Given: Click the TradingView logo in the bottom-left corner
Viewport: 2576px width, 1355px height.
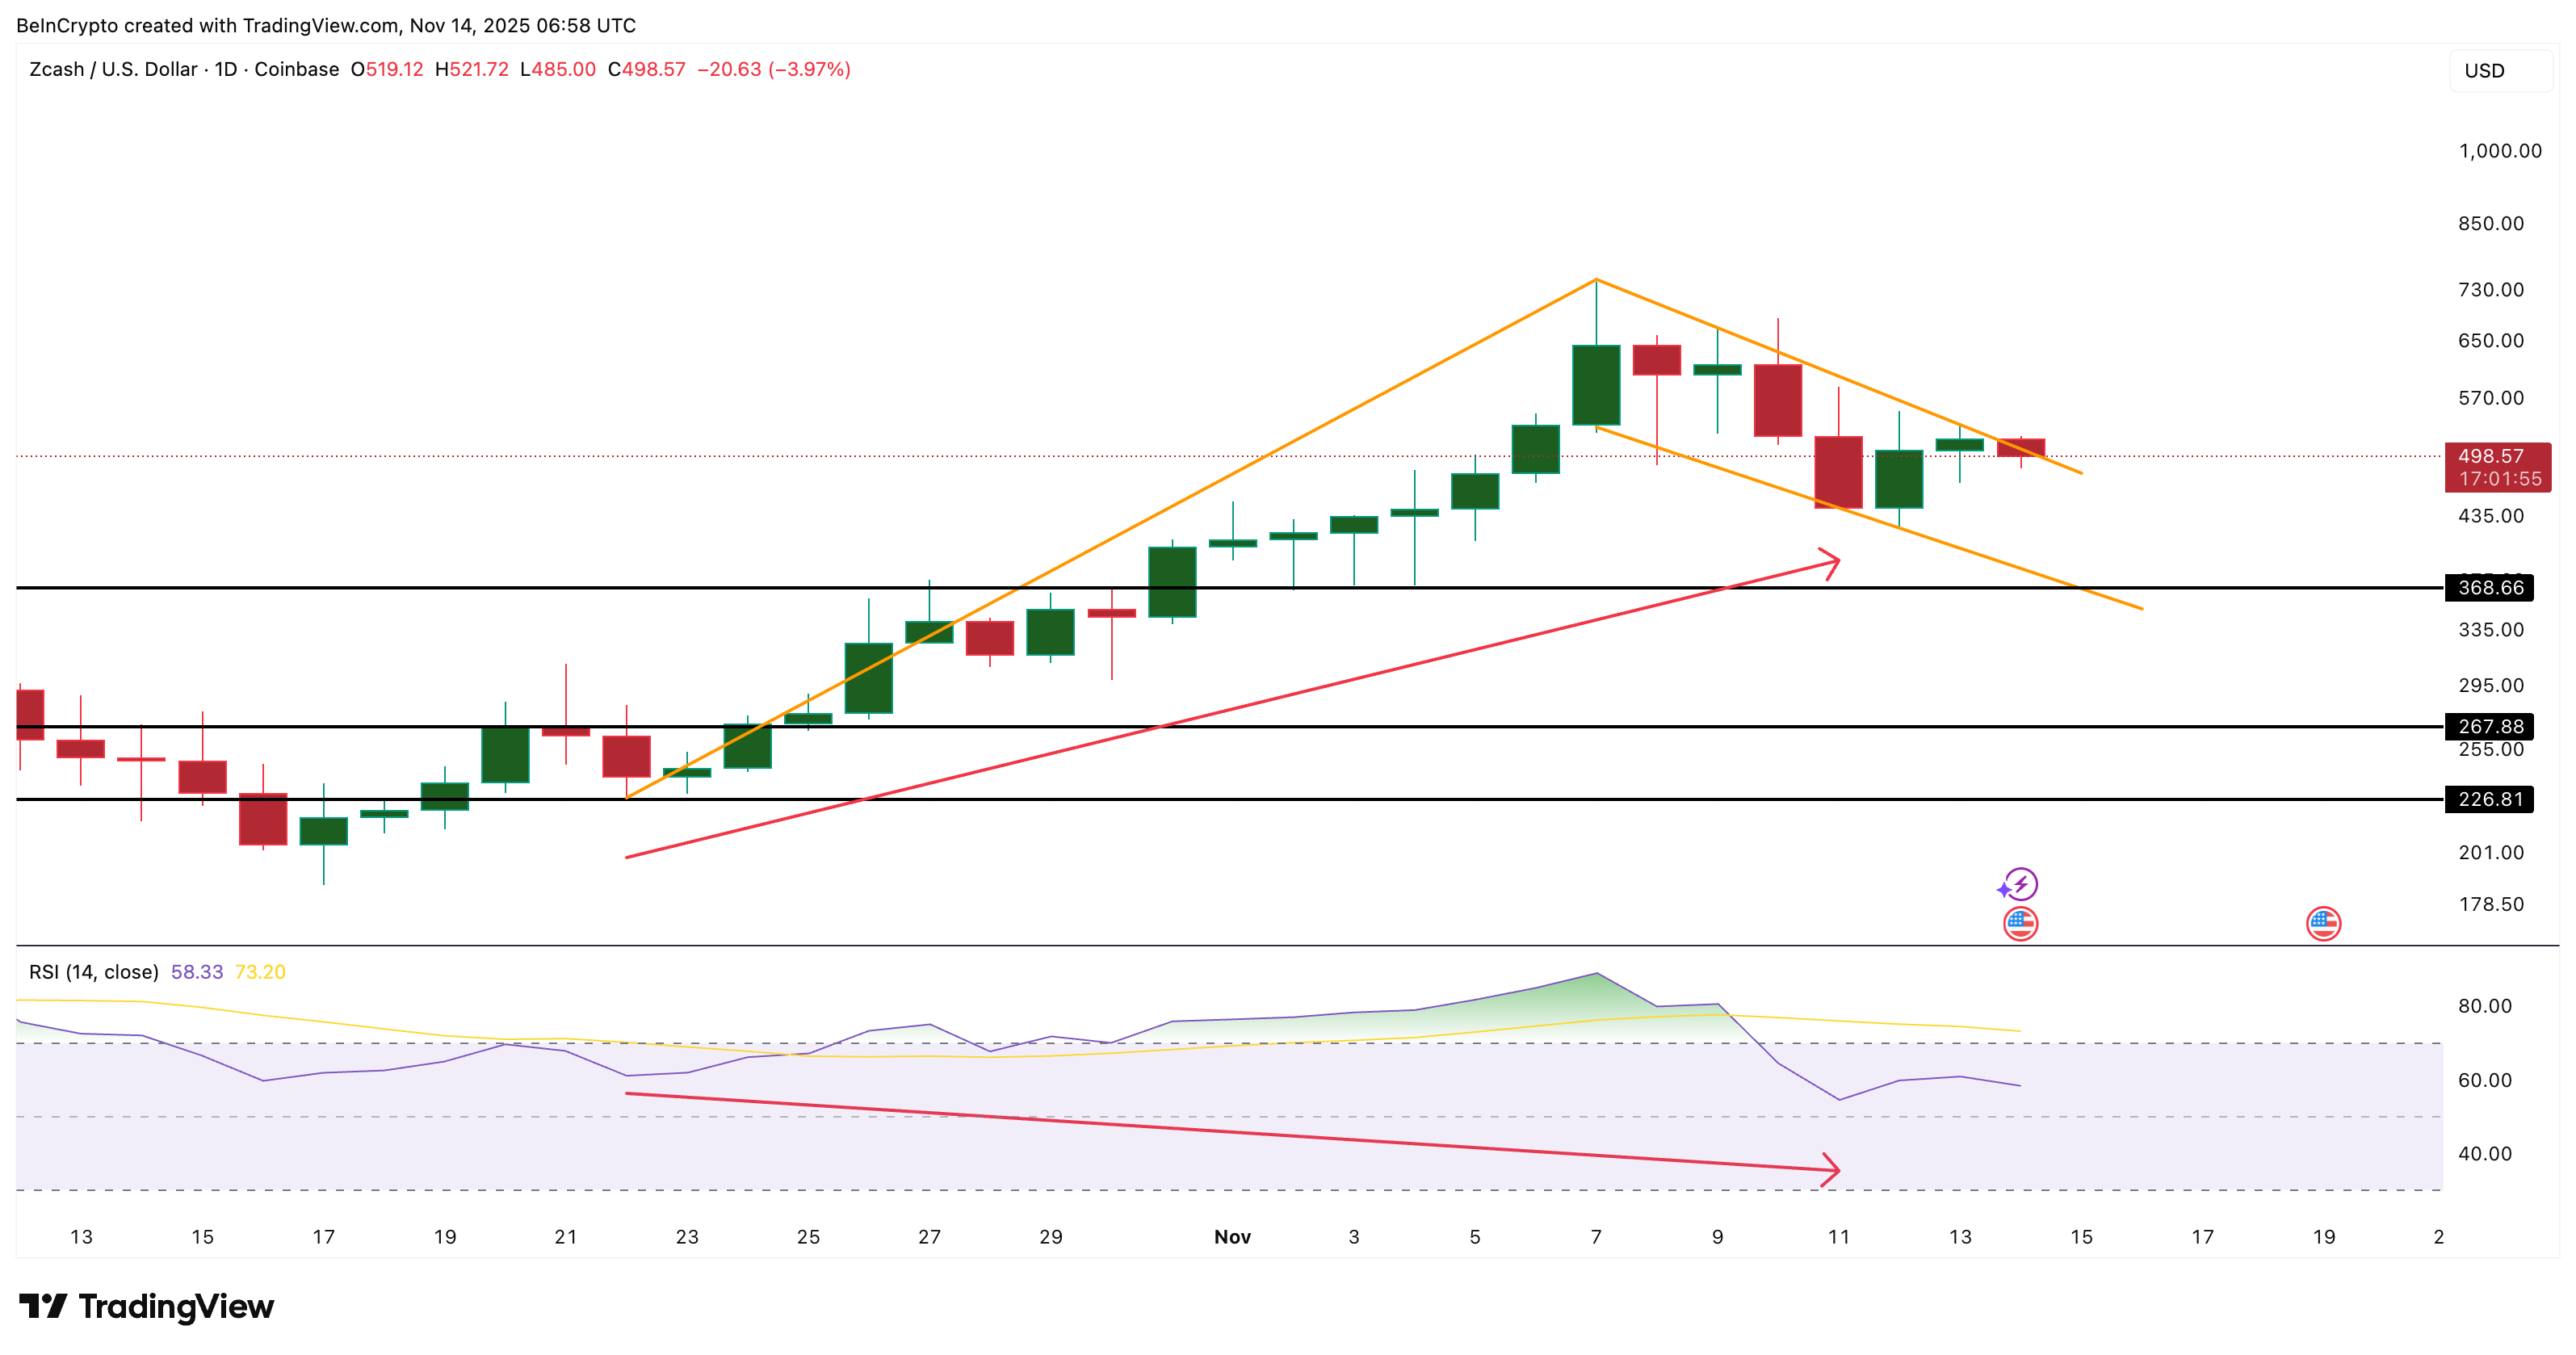Looking at the screenshot, I should tap(145, 1305).
